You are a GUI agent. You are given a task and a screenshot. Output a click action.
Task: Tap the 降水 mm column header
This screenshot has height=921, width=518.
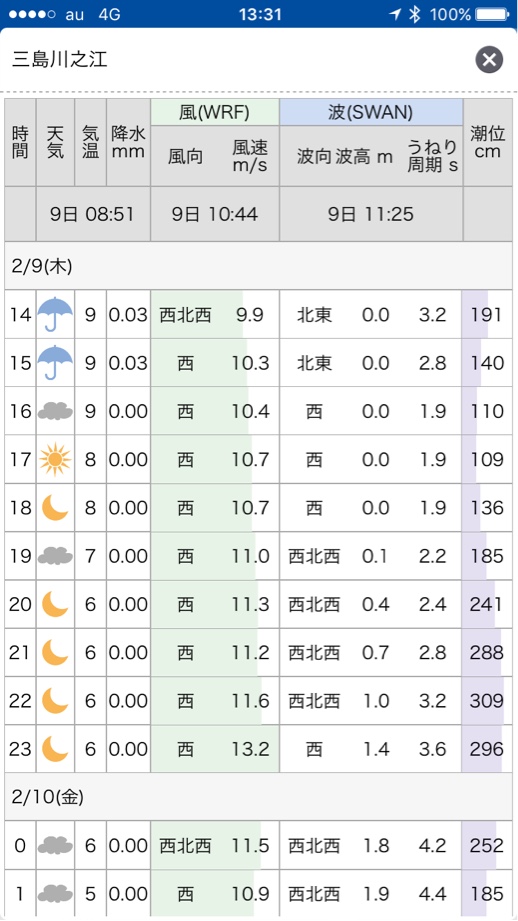(128, 142)
